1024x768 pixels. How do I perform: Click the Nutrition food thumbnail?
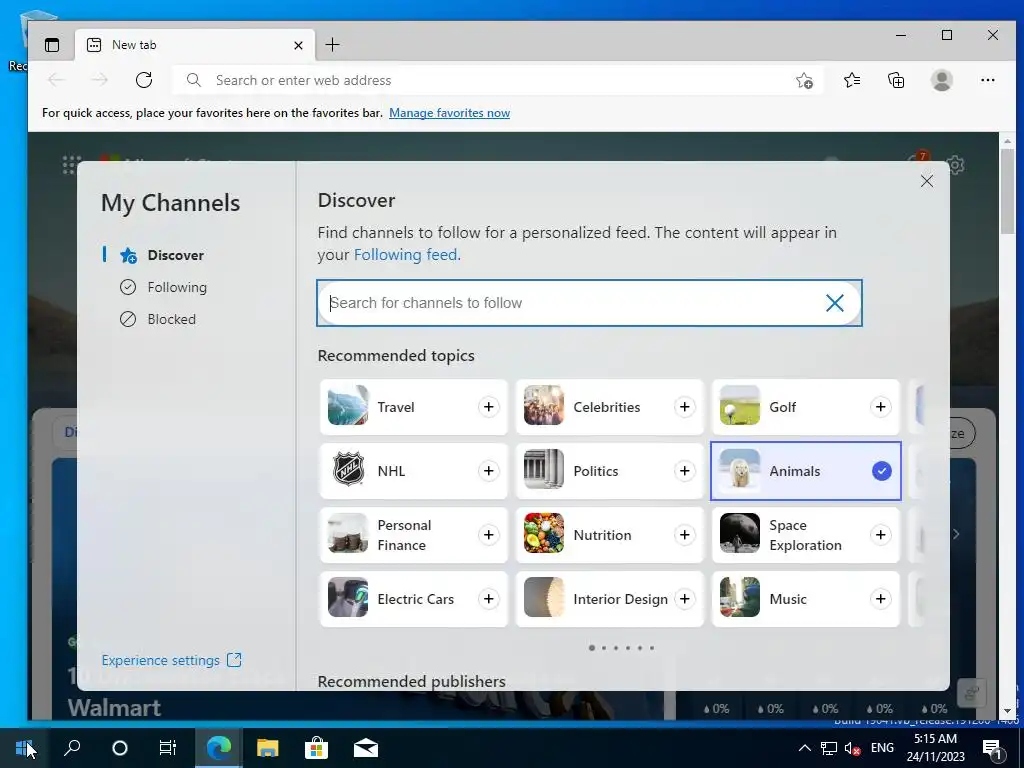pos(543,534)
